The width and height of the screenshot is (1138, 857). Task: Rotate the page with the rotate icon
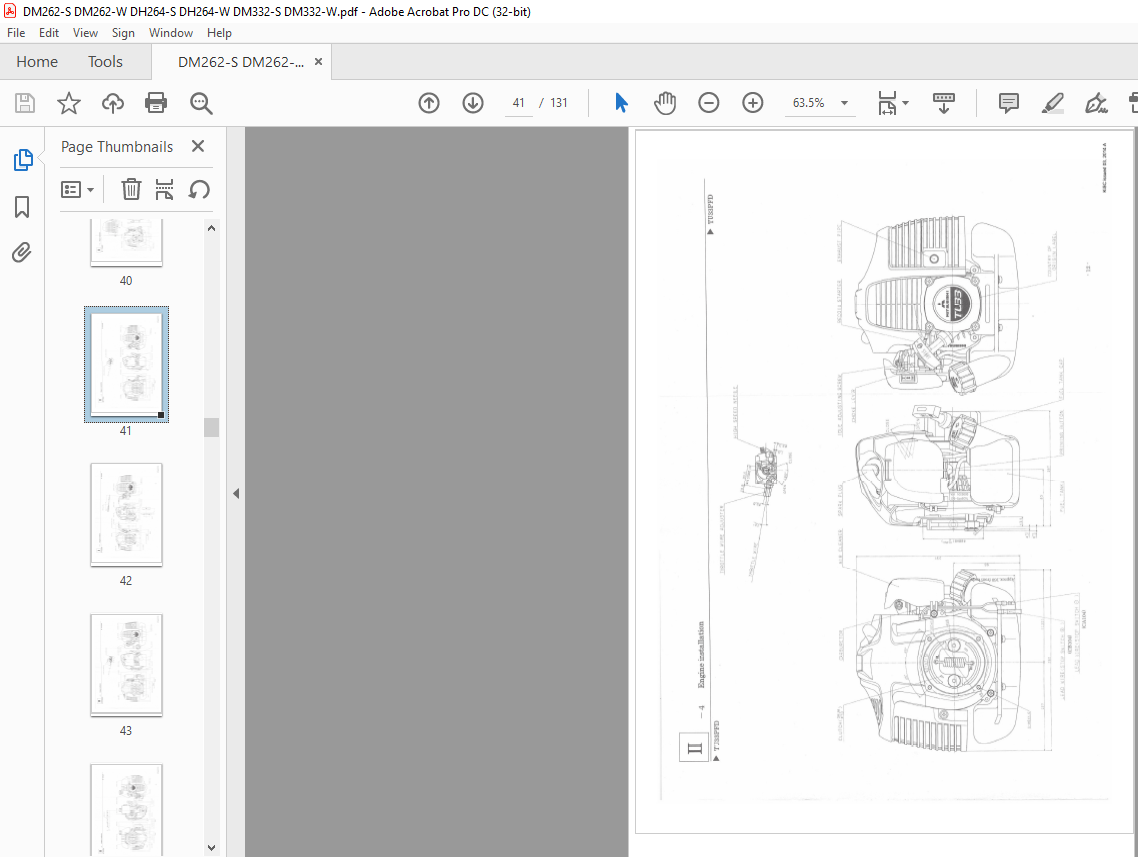(x=199, y=189)
